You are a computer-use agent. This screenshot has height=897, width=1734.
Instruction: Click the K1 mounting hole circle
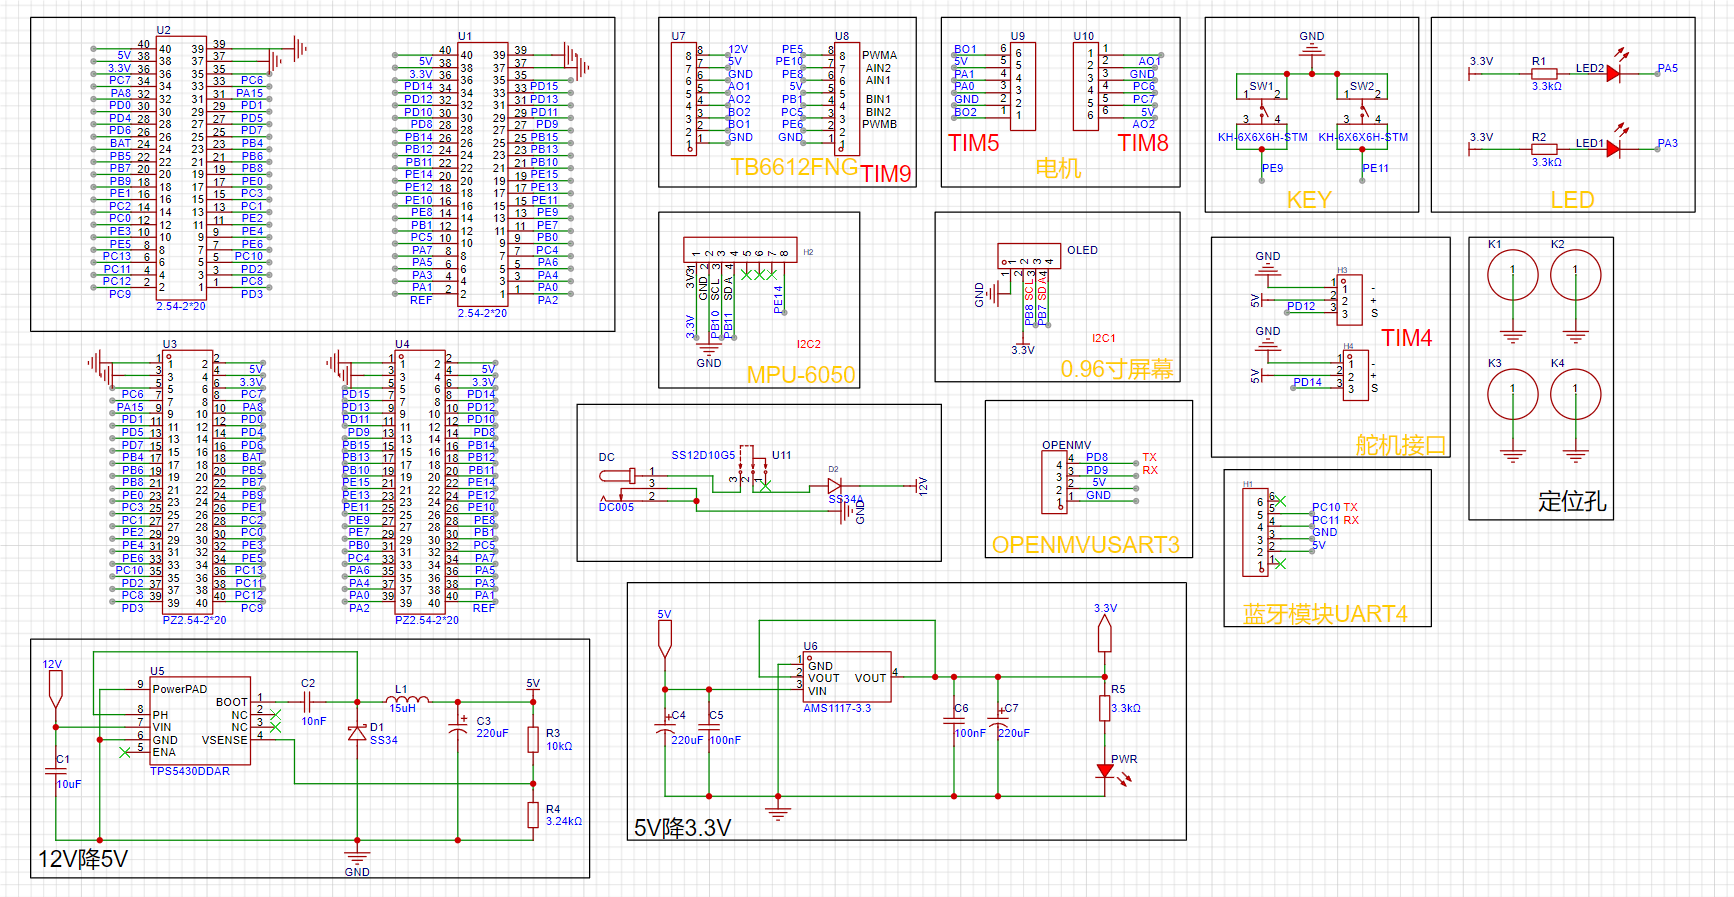[1512, 275]
